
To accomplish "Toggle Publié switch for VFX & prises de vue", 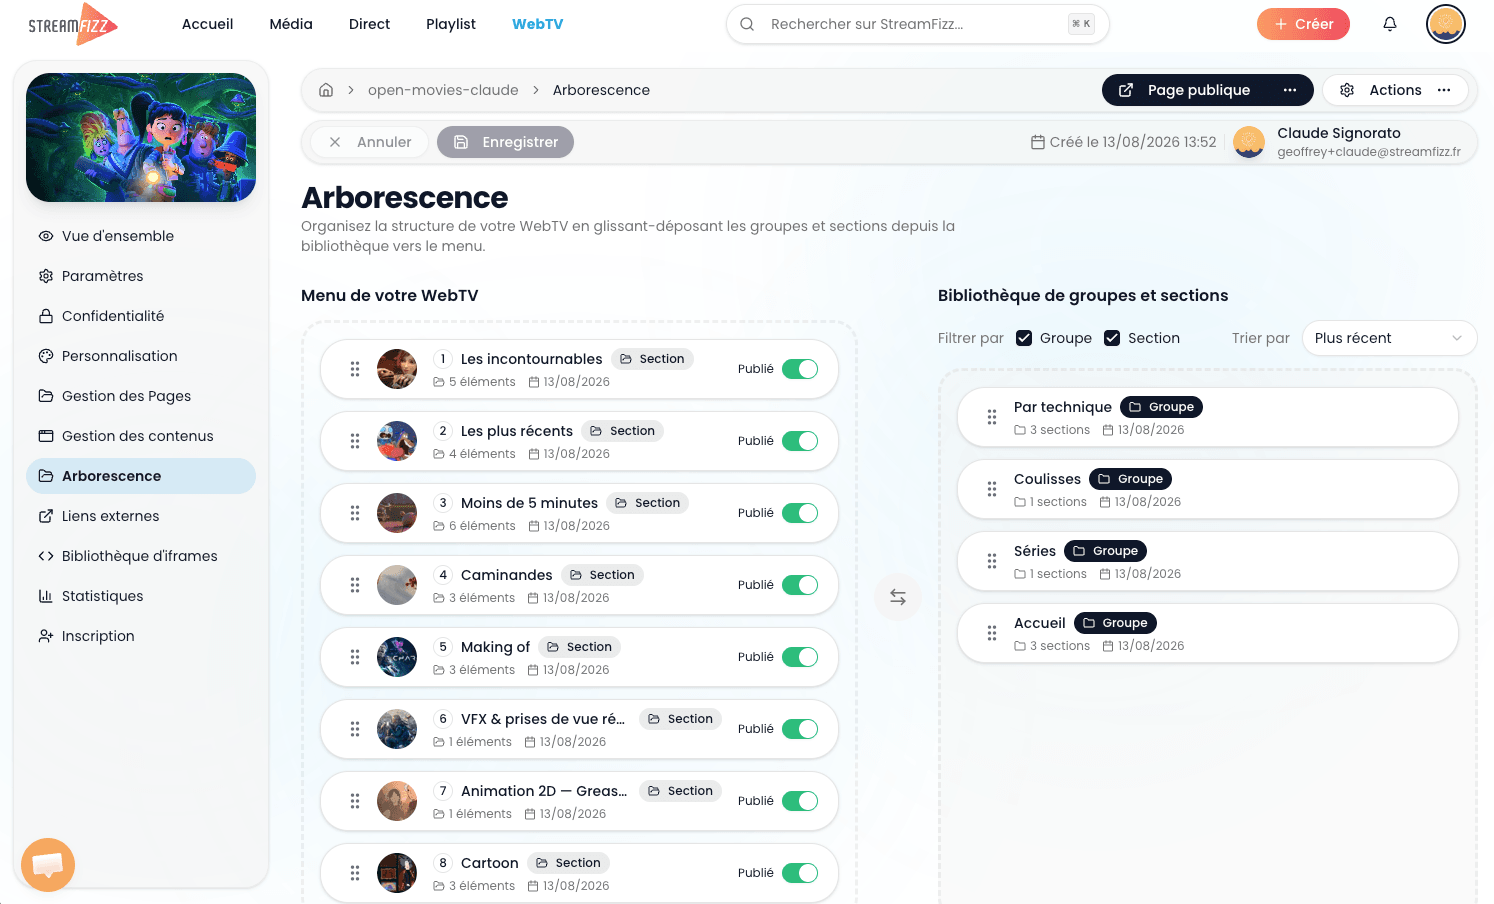I will click(x=800, y=729).
